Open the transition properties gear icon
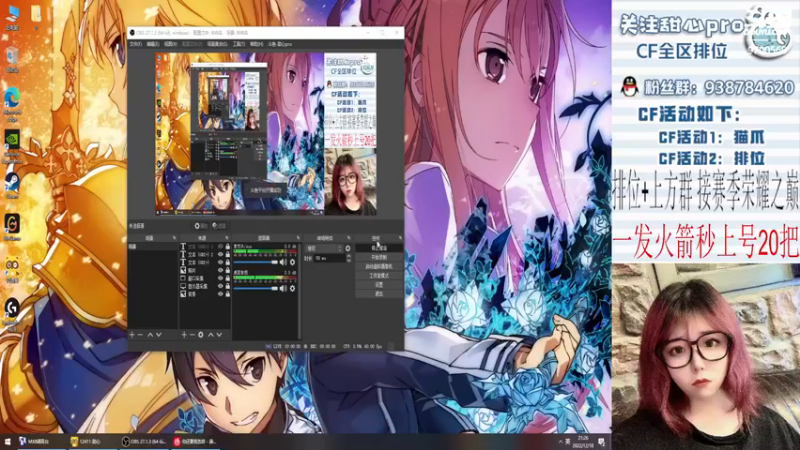This screenshot has height=450, width=800. click(x=348, y=248)
